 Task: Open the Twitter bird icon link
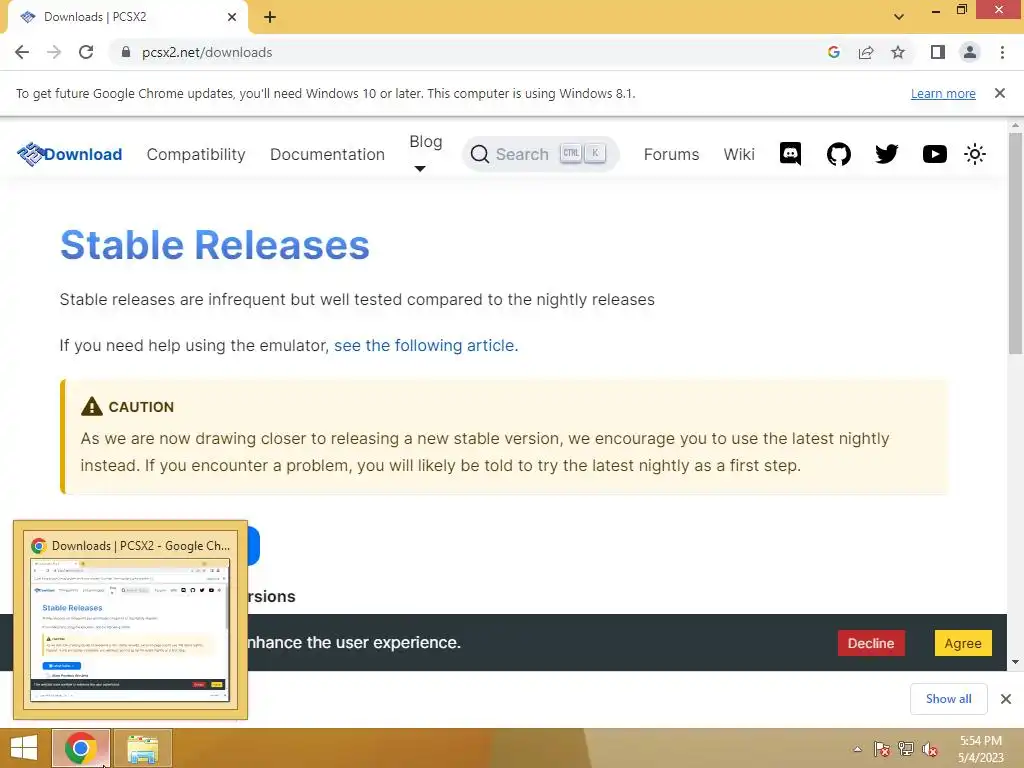pos(886,154)
